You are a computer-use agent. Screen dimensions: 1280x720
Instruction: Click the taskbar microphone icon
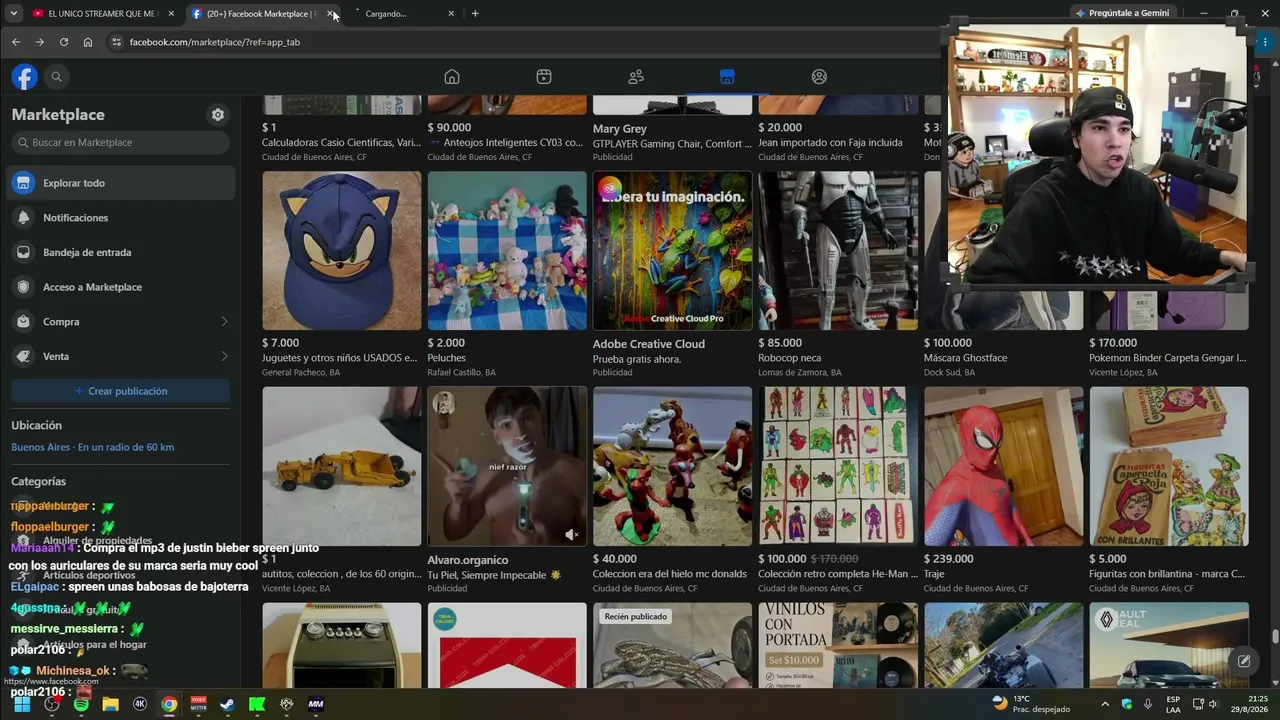[1148, 704]
